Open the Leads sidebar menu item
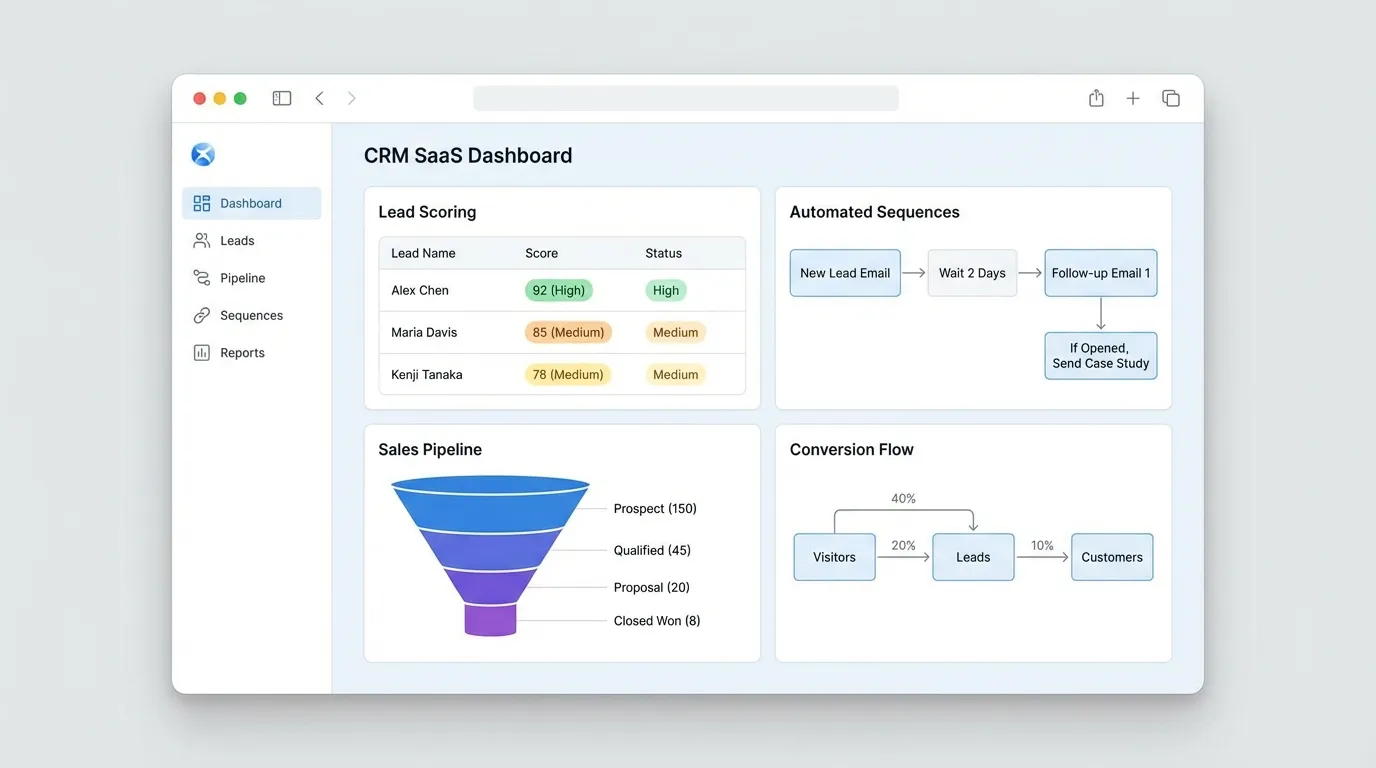This screenshot has width=1376, height=768. coord(237,241)
